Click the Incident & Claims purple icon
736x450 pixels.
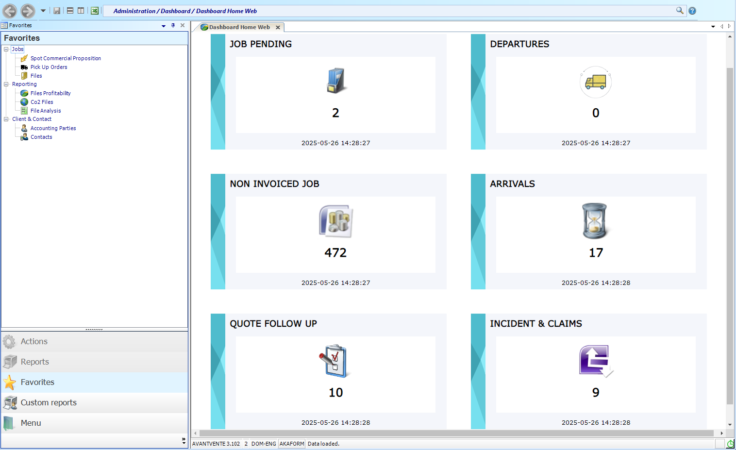(x=595, y=361)
